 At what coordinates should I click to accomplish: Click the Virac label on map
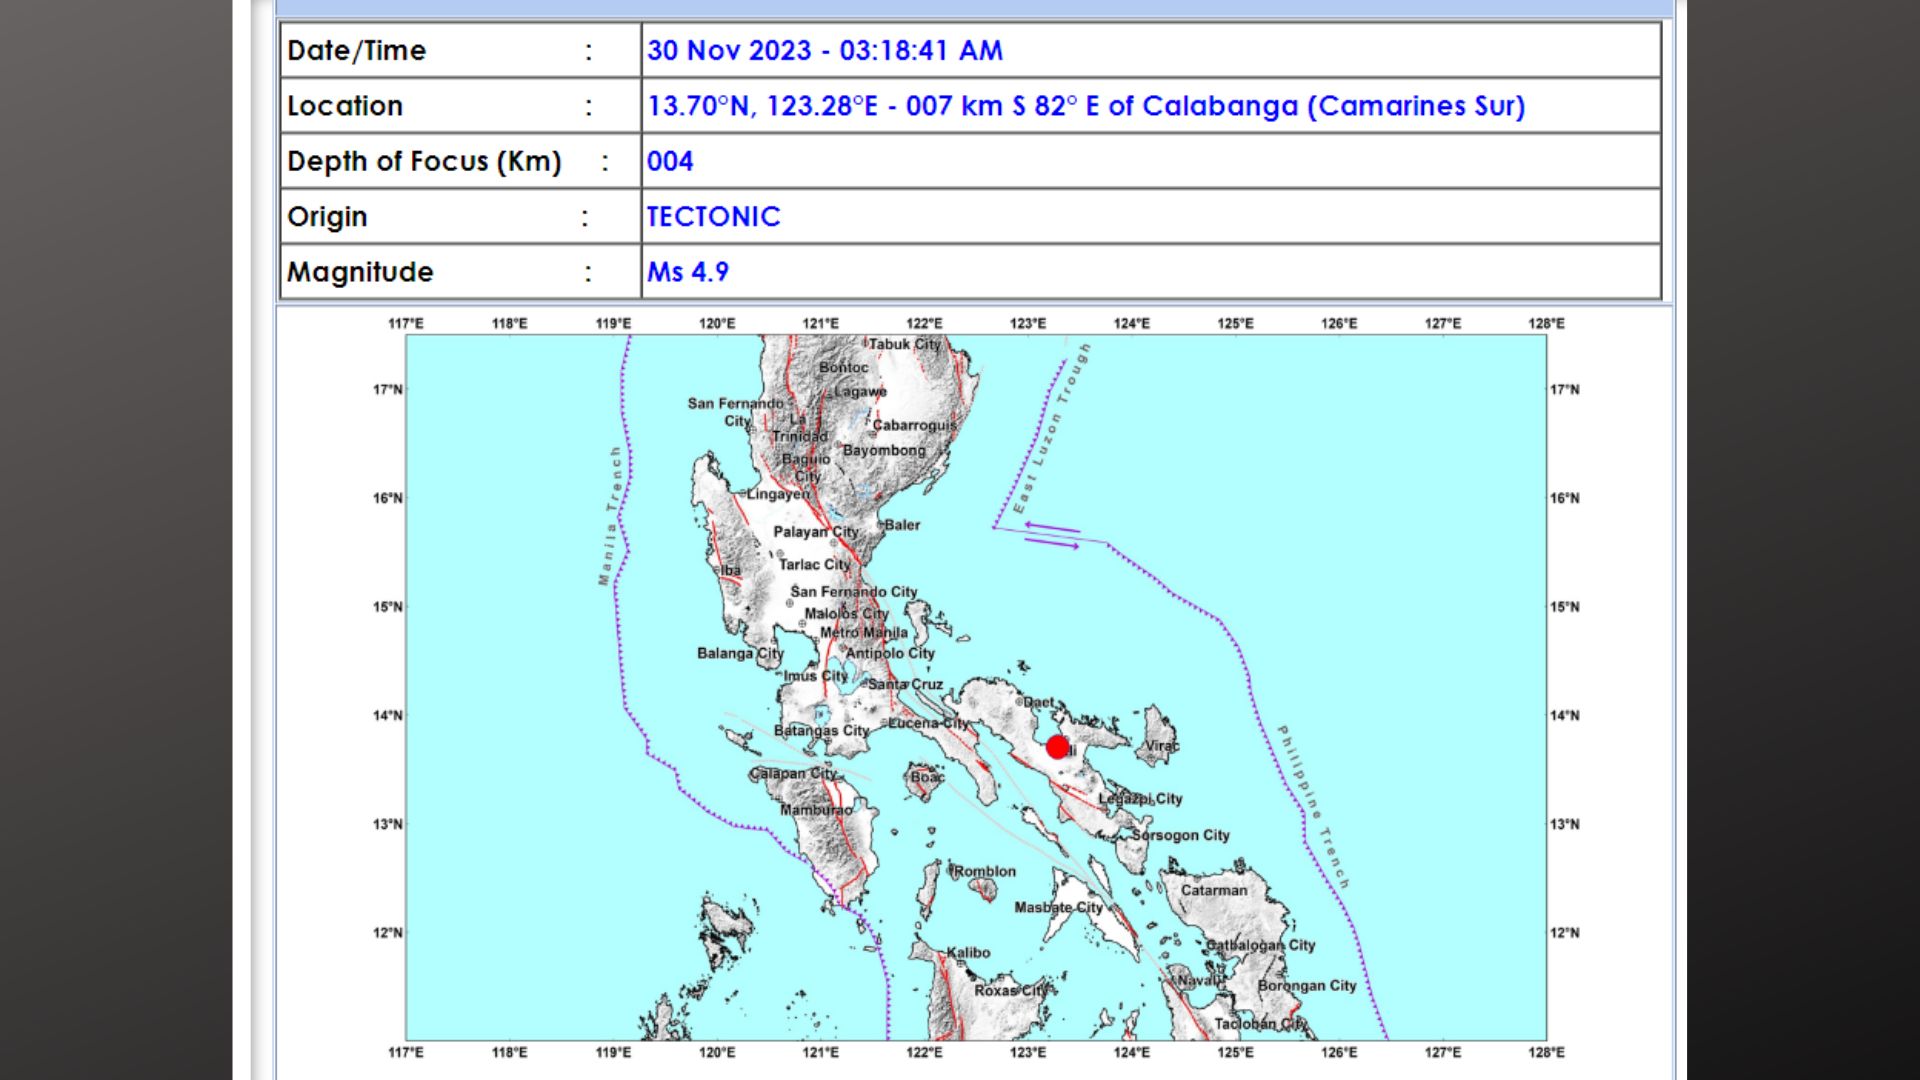(1162, 746)
